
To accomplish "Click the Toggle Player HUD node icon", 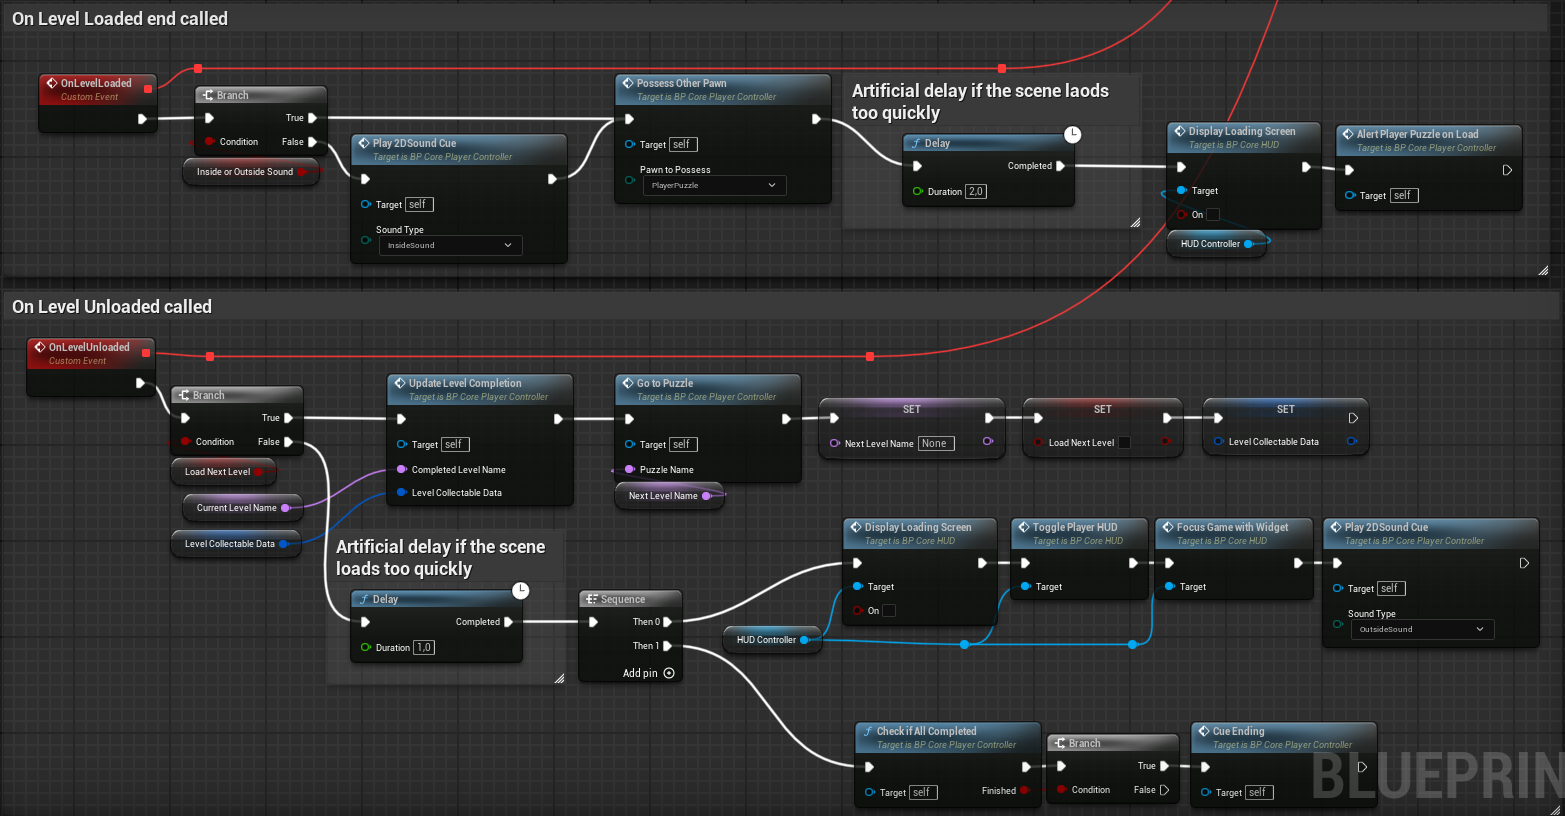I will tap(1024, 527).
